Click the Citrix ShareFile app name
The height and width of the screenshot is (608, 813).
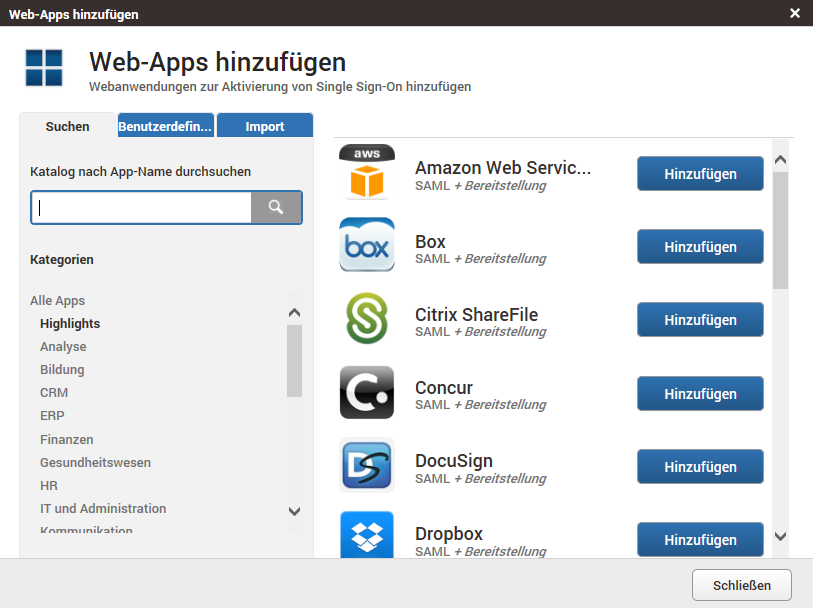[x=476, y=315]
